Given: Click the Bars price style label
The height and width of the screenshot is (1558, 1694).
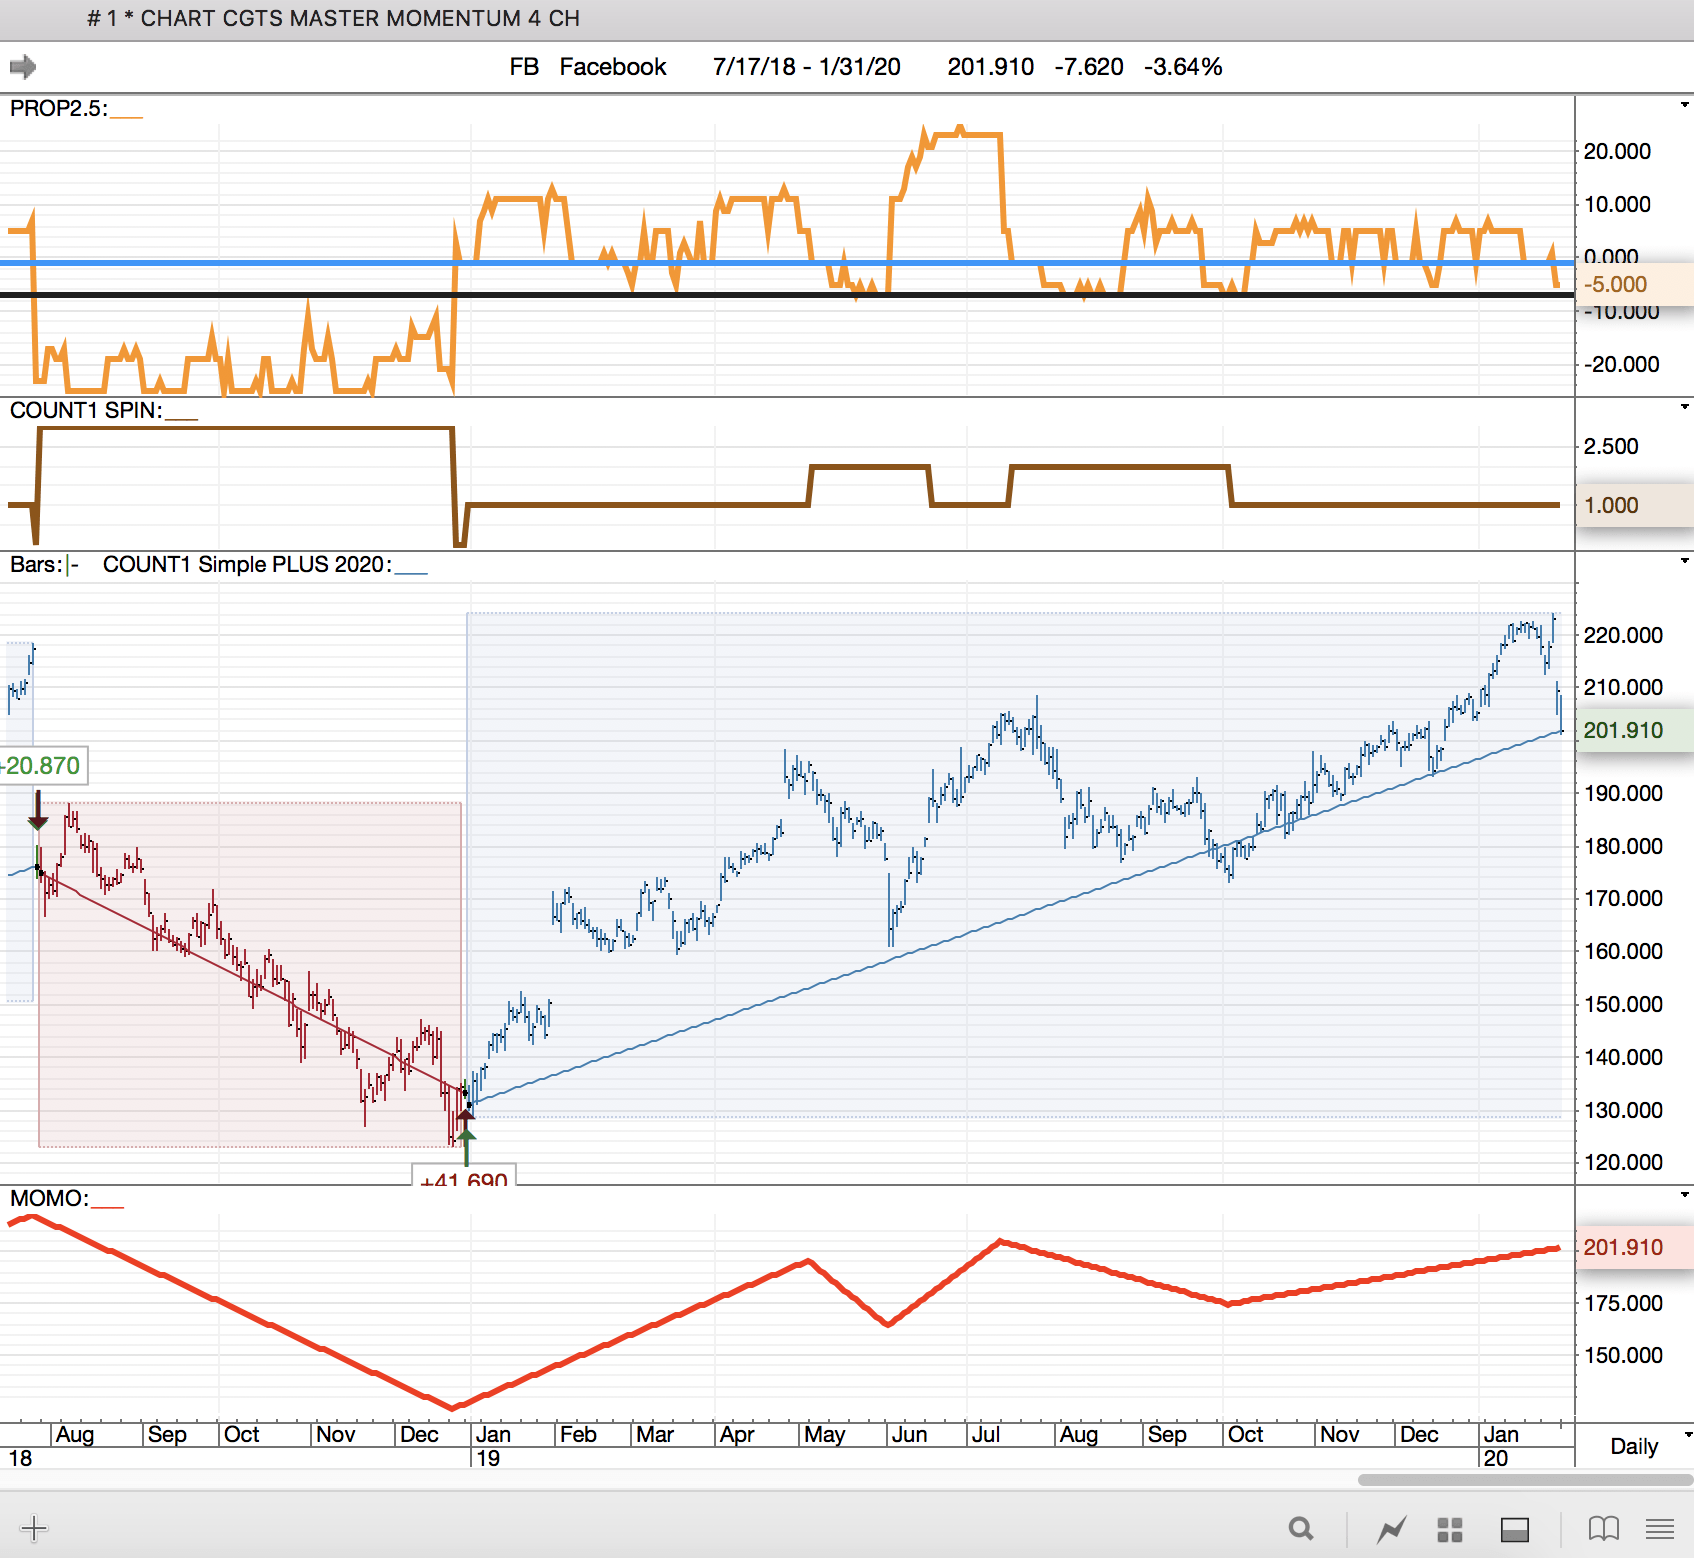Looking at the screenshot, I should (x=36, y=564).
